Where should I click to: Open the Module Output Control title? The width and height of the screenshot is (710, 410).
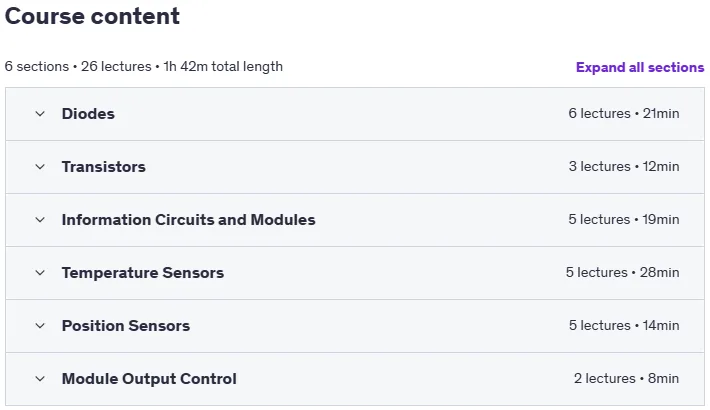149,379
